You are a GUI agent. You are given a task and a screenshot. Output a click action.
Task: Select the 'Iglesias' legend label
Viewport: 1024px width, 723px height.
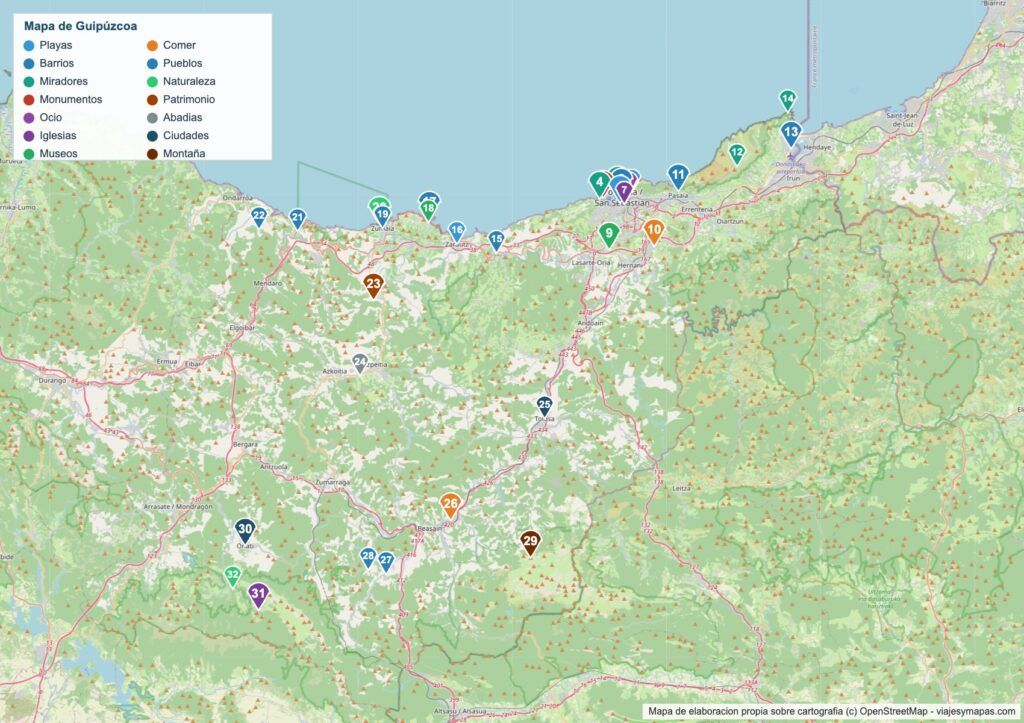tap(58, 136)
